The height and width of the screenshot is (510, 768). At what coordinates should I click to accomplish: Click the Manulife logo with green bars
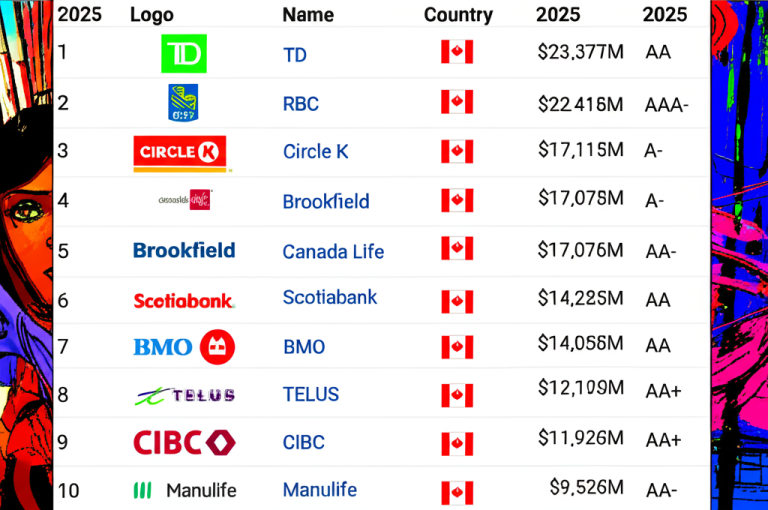coord(185,490)
